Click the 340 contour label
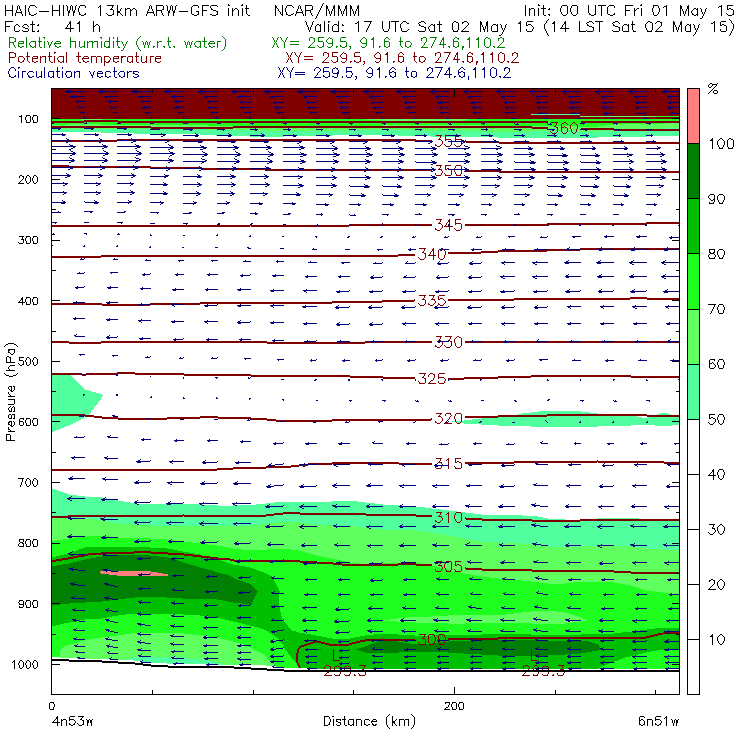This screenshot has height=740, width=740. click(x=432, y=254)
